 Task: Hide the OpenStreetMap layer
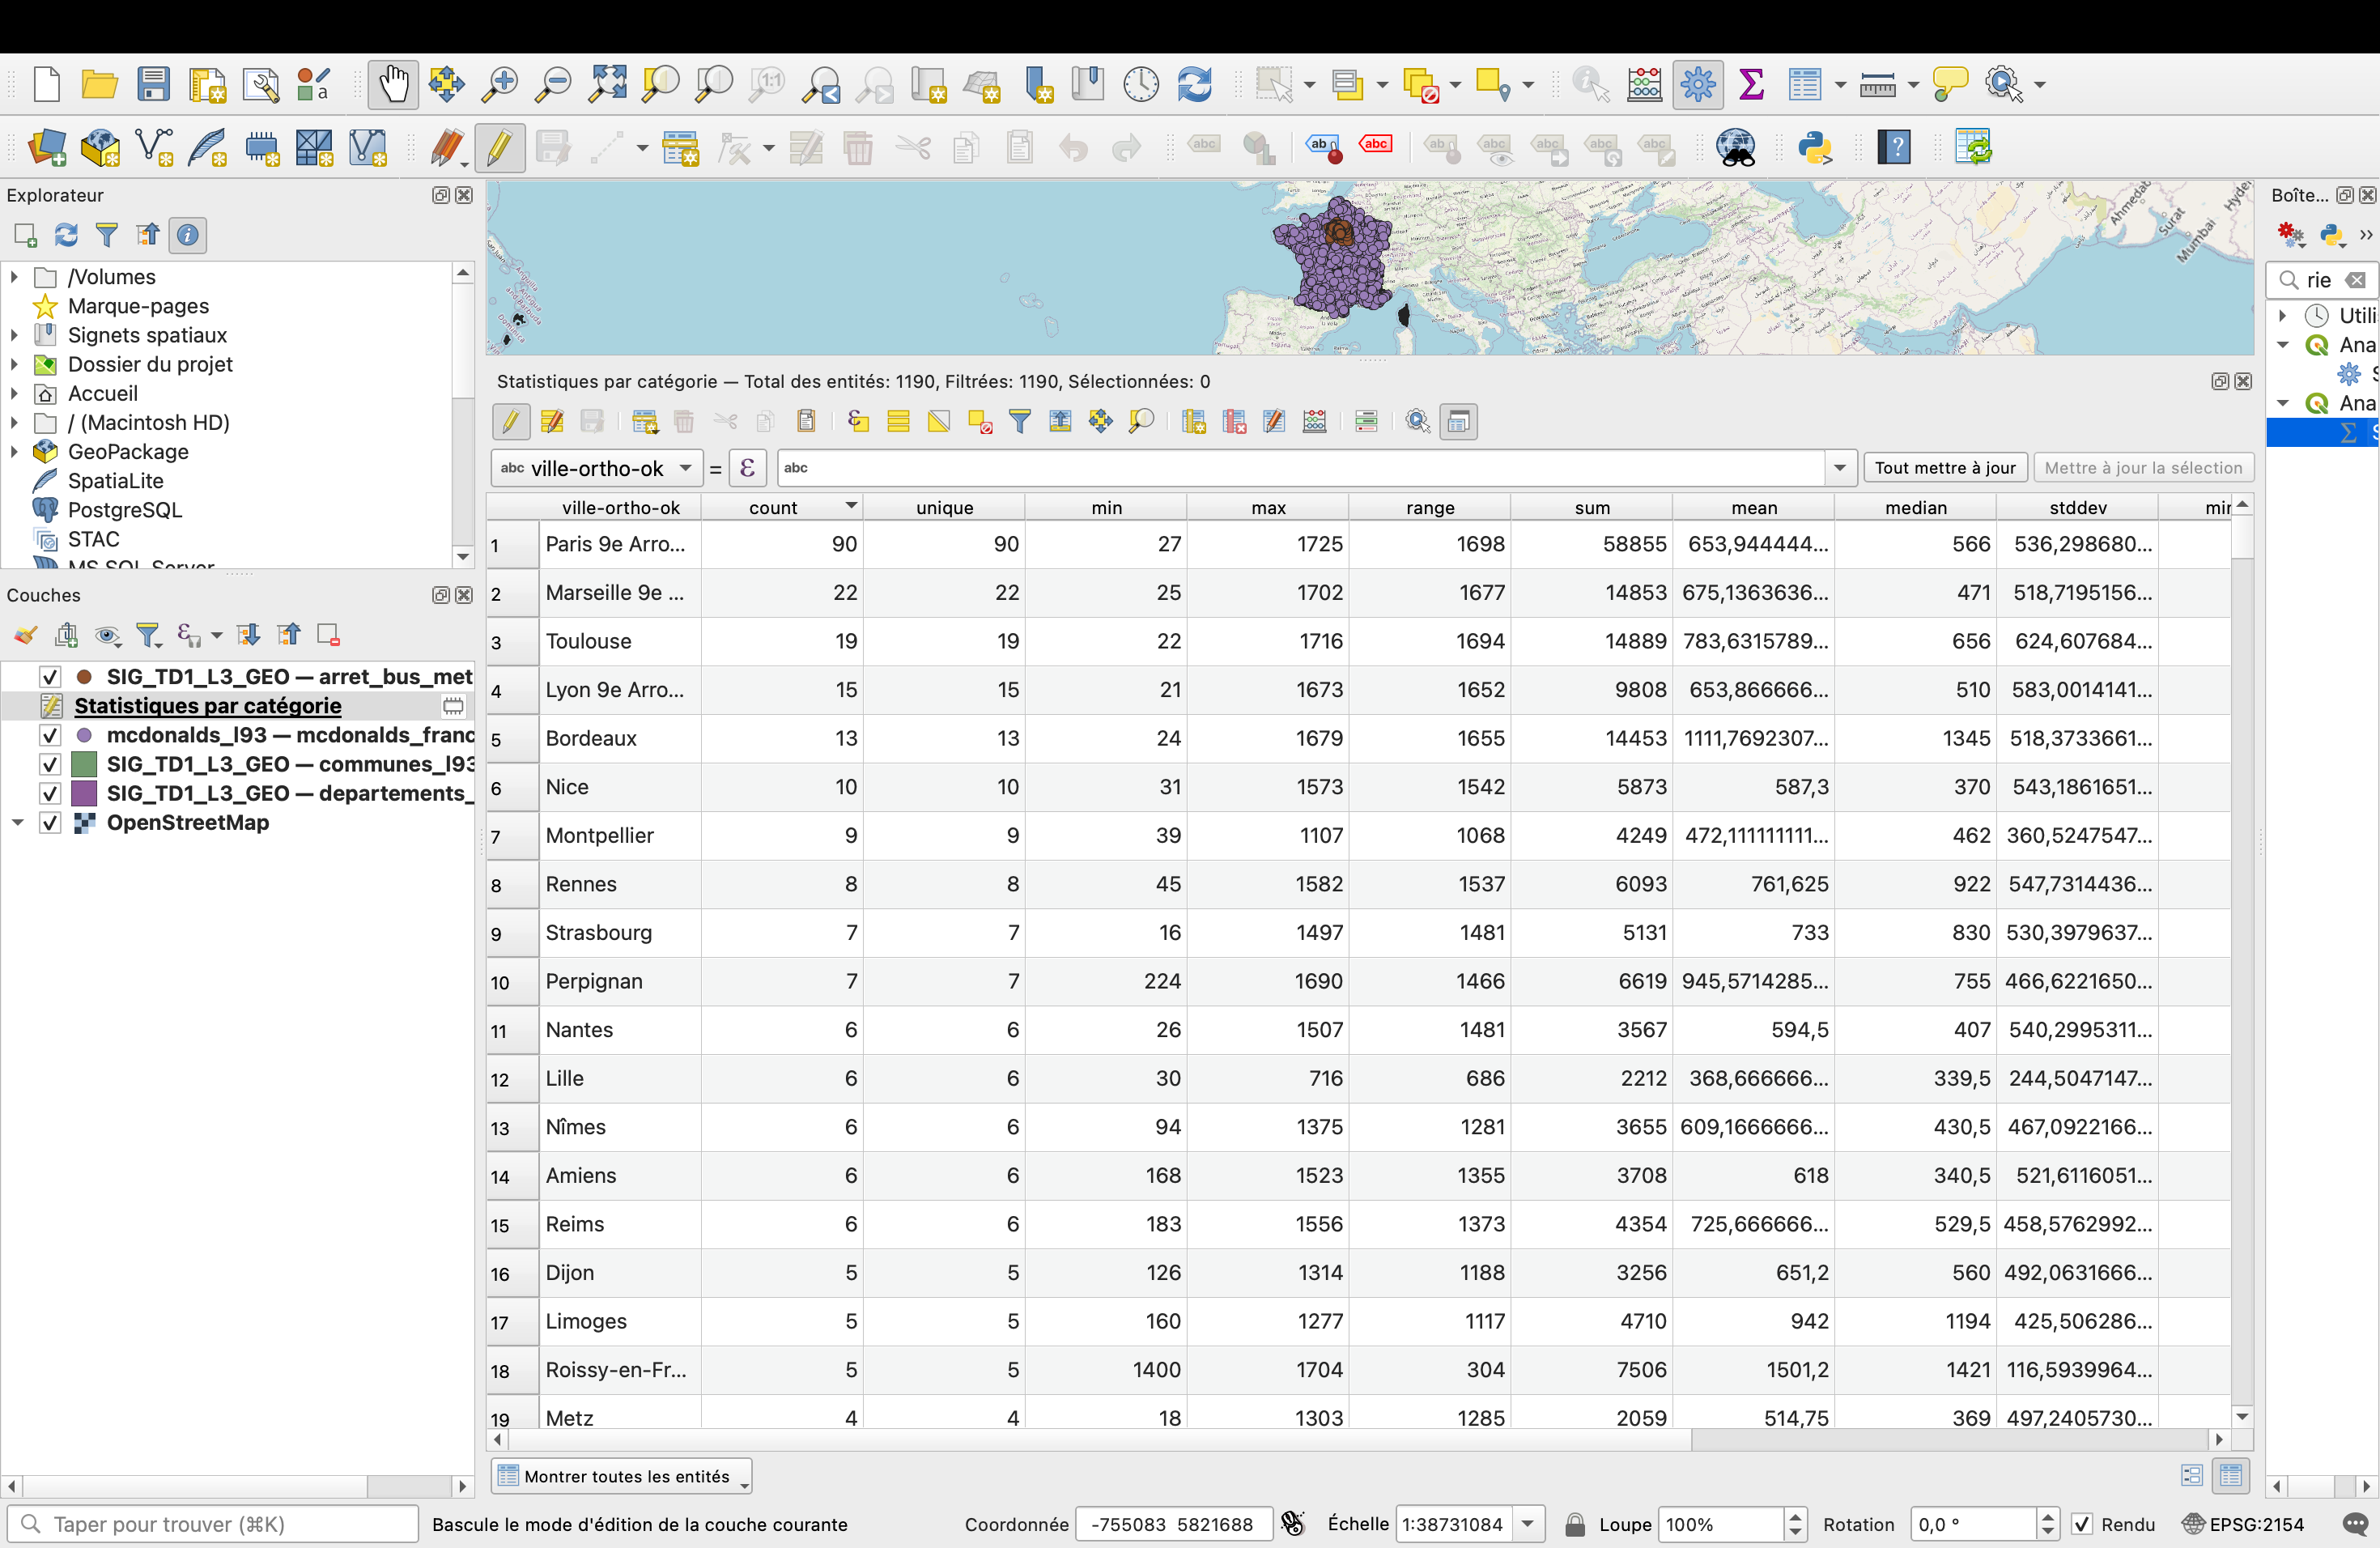coord(50,823)
